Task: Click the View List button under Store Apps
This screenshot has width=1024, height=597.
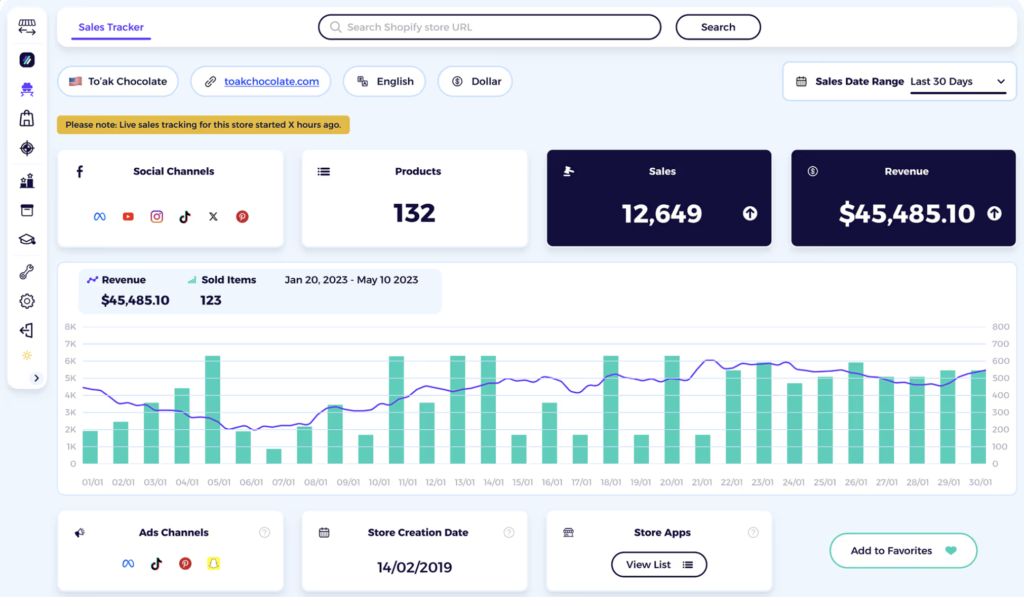Action: point(658,564)
